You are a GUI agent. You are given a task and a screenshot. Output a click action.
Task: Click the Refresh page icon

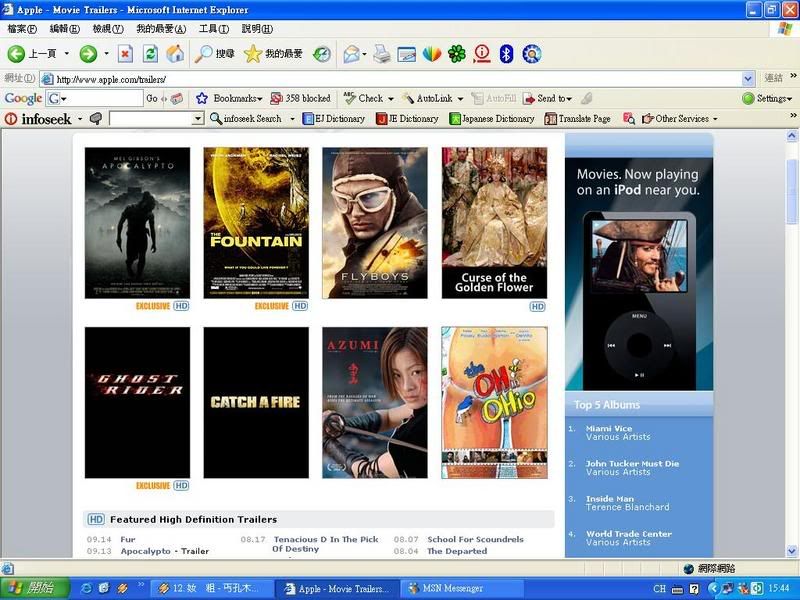pos(150,54)
